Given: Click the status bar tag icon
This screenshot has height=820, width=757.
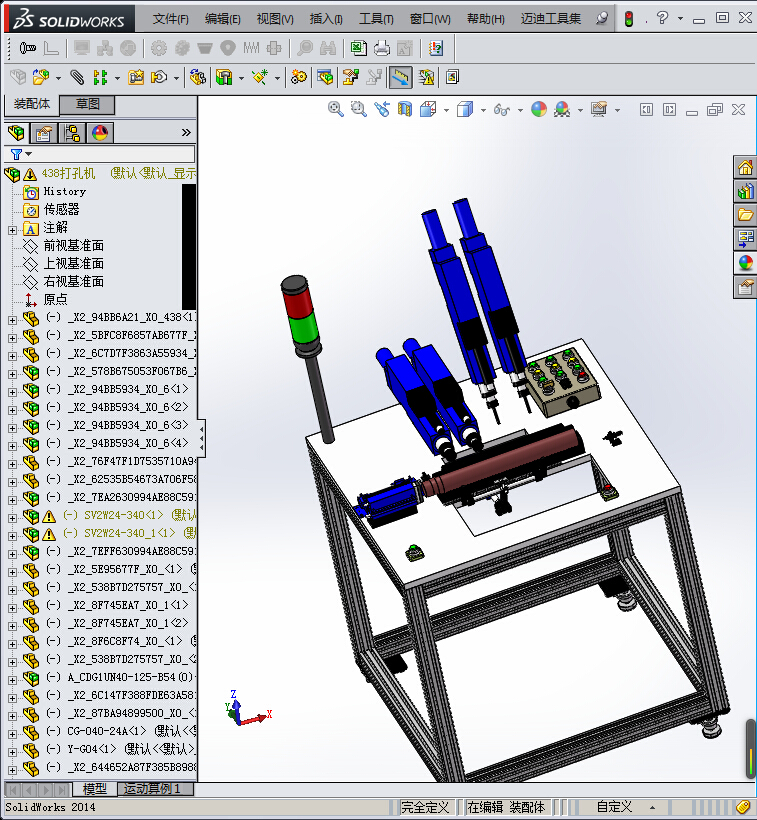Looking at the screenshot, I should 742,807.
